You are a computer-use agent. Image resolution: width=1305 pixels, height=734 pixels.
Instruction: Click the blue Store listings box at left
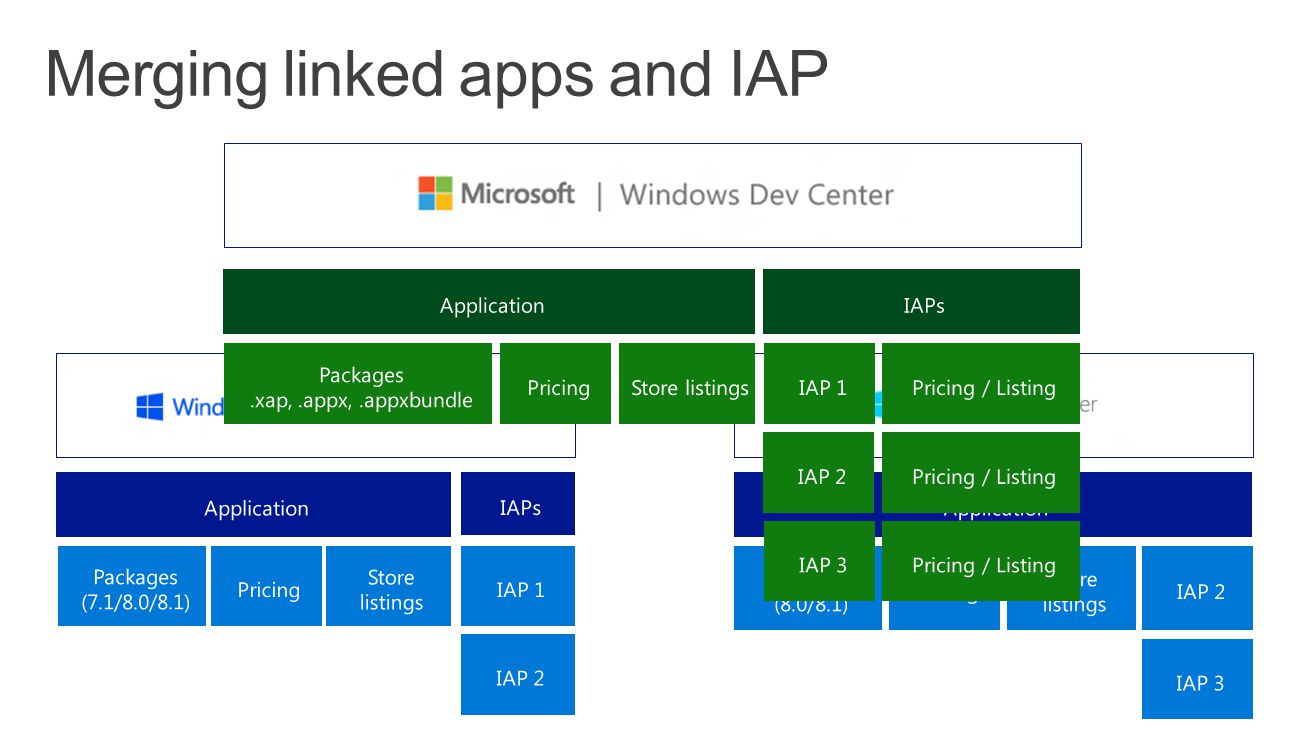(x=389, y=586)
